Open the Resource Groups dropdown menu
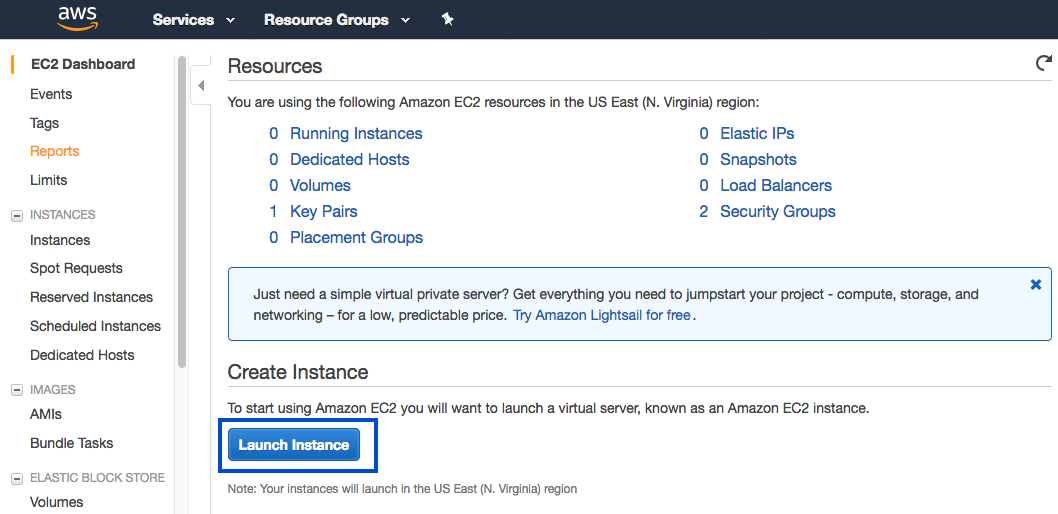Image resolution: width=1058 pixels, height=514 pixels. click(x=337, y=20)
